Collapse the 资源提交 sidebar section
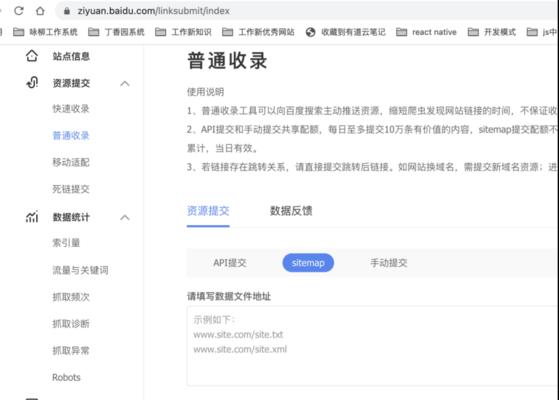Screen dimensions: 559x400 [x=125, y=83]
